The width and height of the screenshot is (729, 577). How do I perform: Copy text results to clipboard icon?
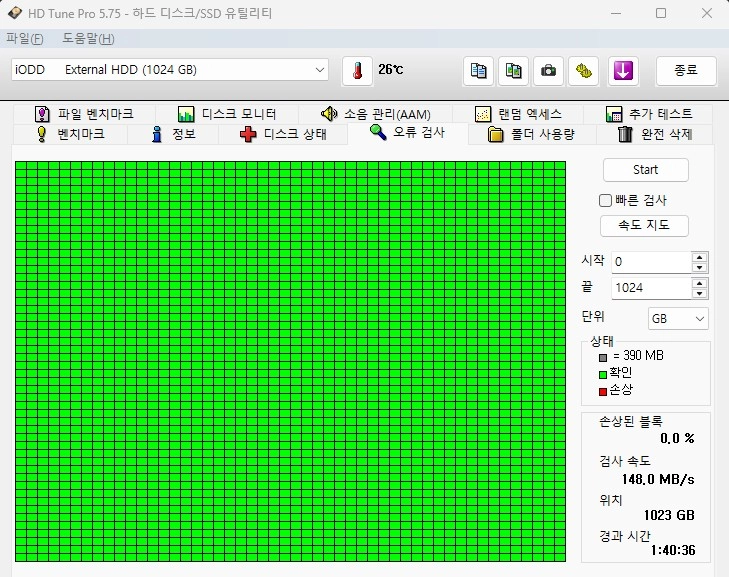click(x=478, y=71)
